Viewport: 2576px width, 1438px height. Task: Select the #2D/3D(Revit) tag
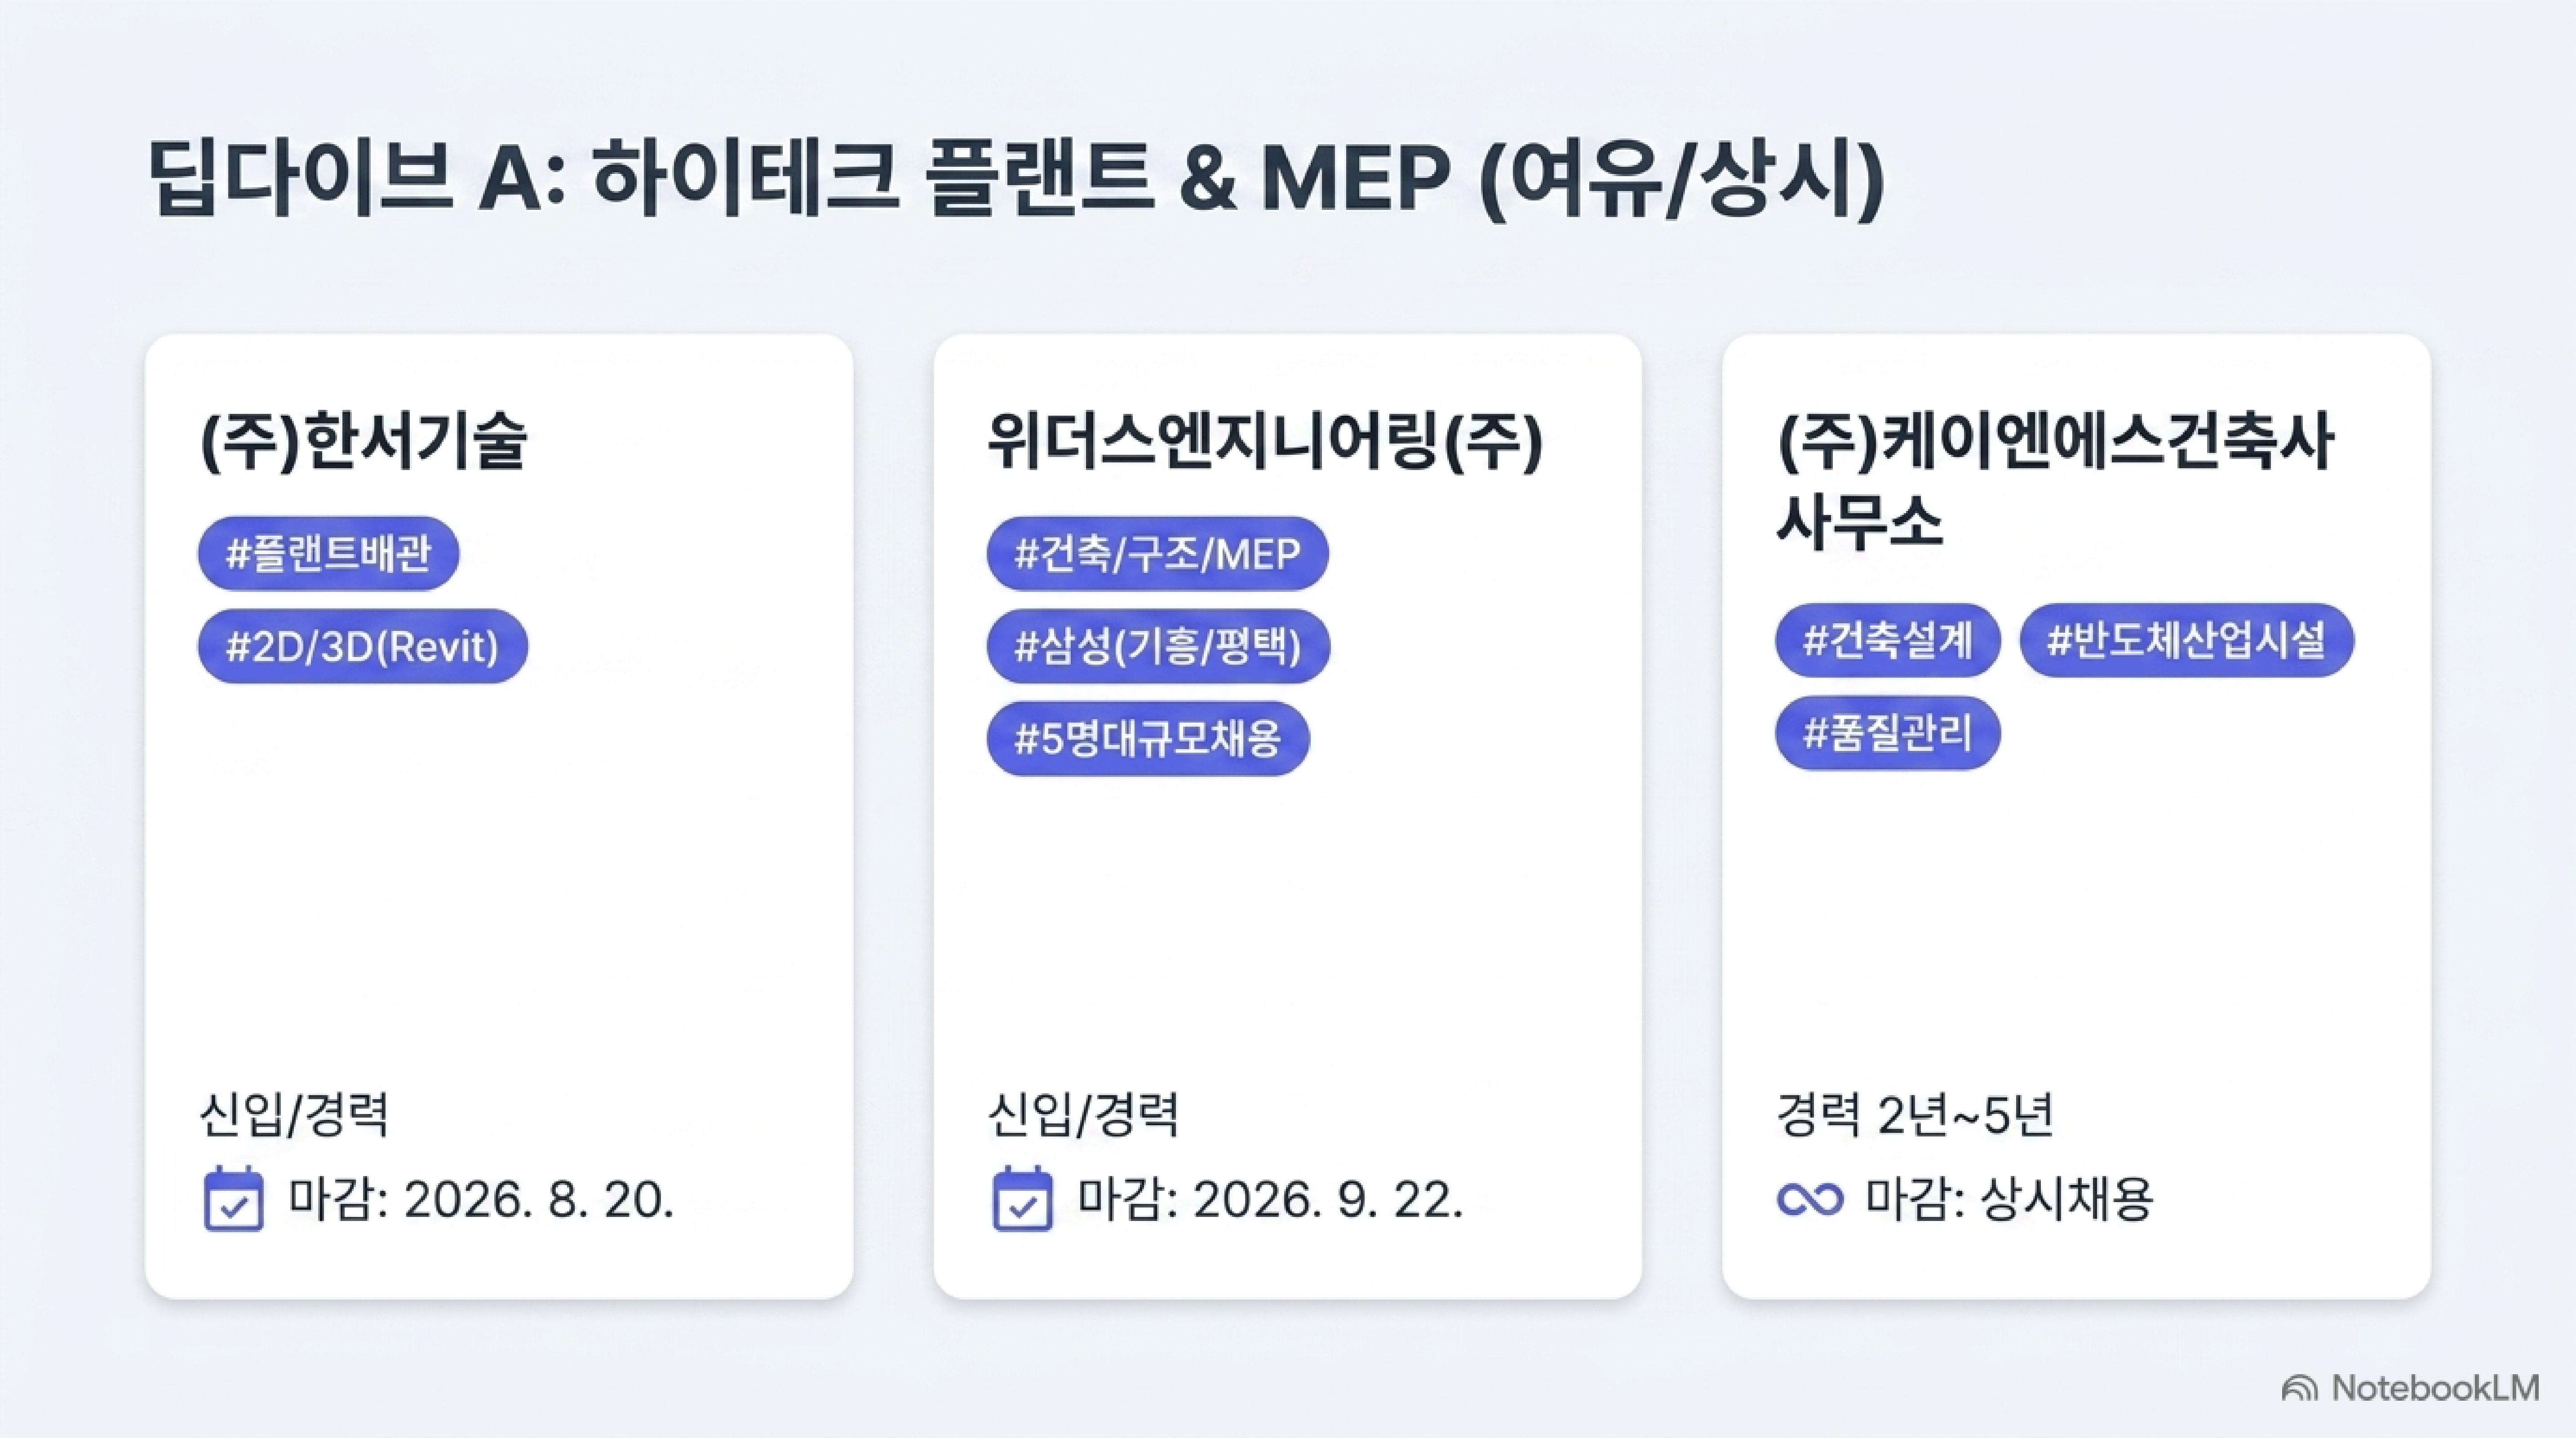click(362, 646)
